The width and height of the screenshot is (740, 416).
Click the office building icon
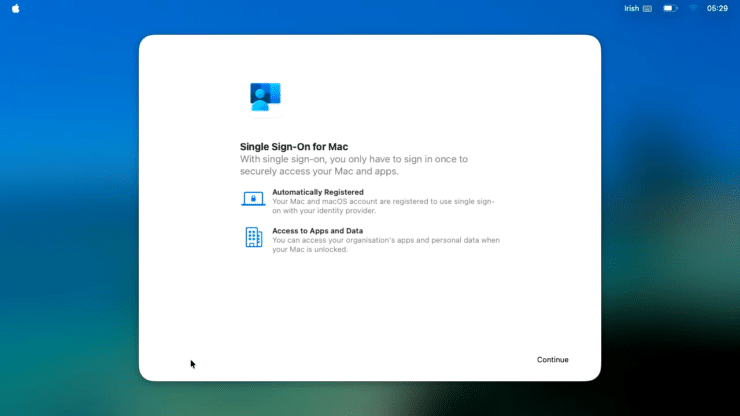click(x=253, y=237)
